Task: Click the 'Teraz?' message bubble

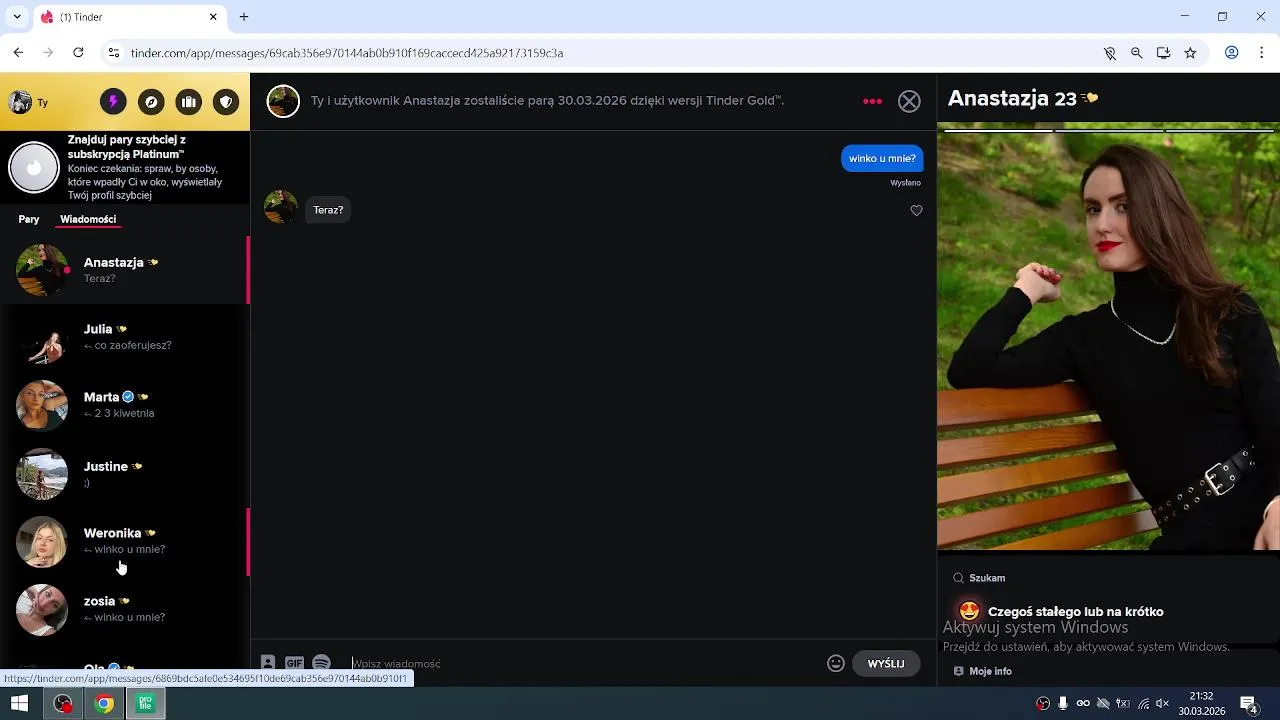Action: (328, 210)
